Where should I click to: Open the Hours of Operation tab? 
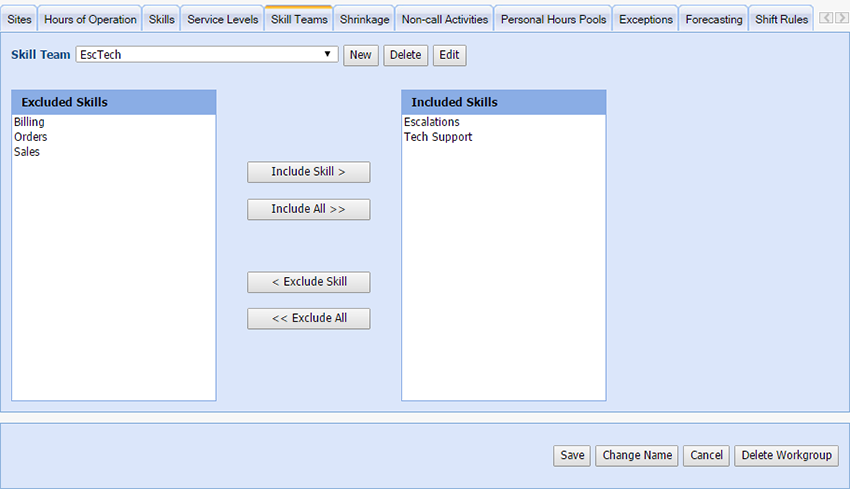tap(90, 19)
